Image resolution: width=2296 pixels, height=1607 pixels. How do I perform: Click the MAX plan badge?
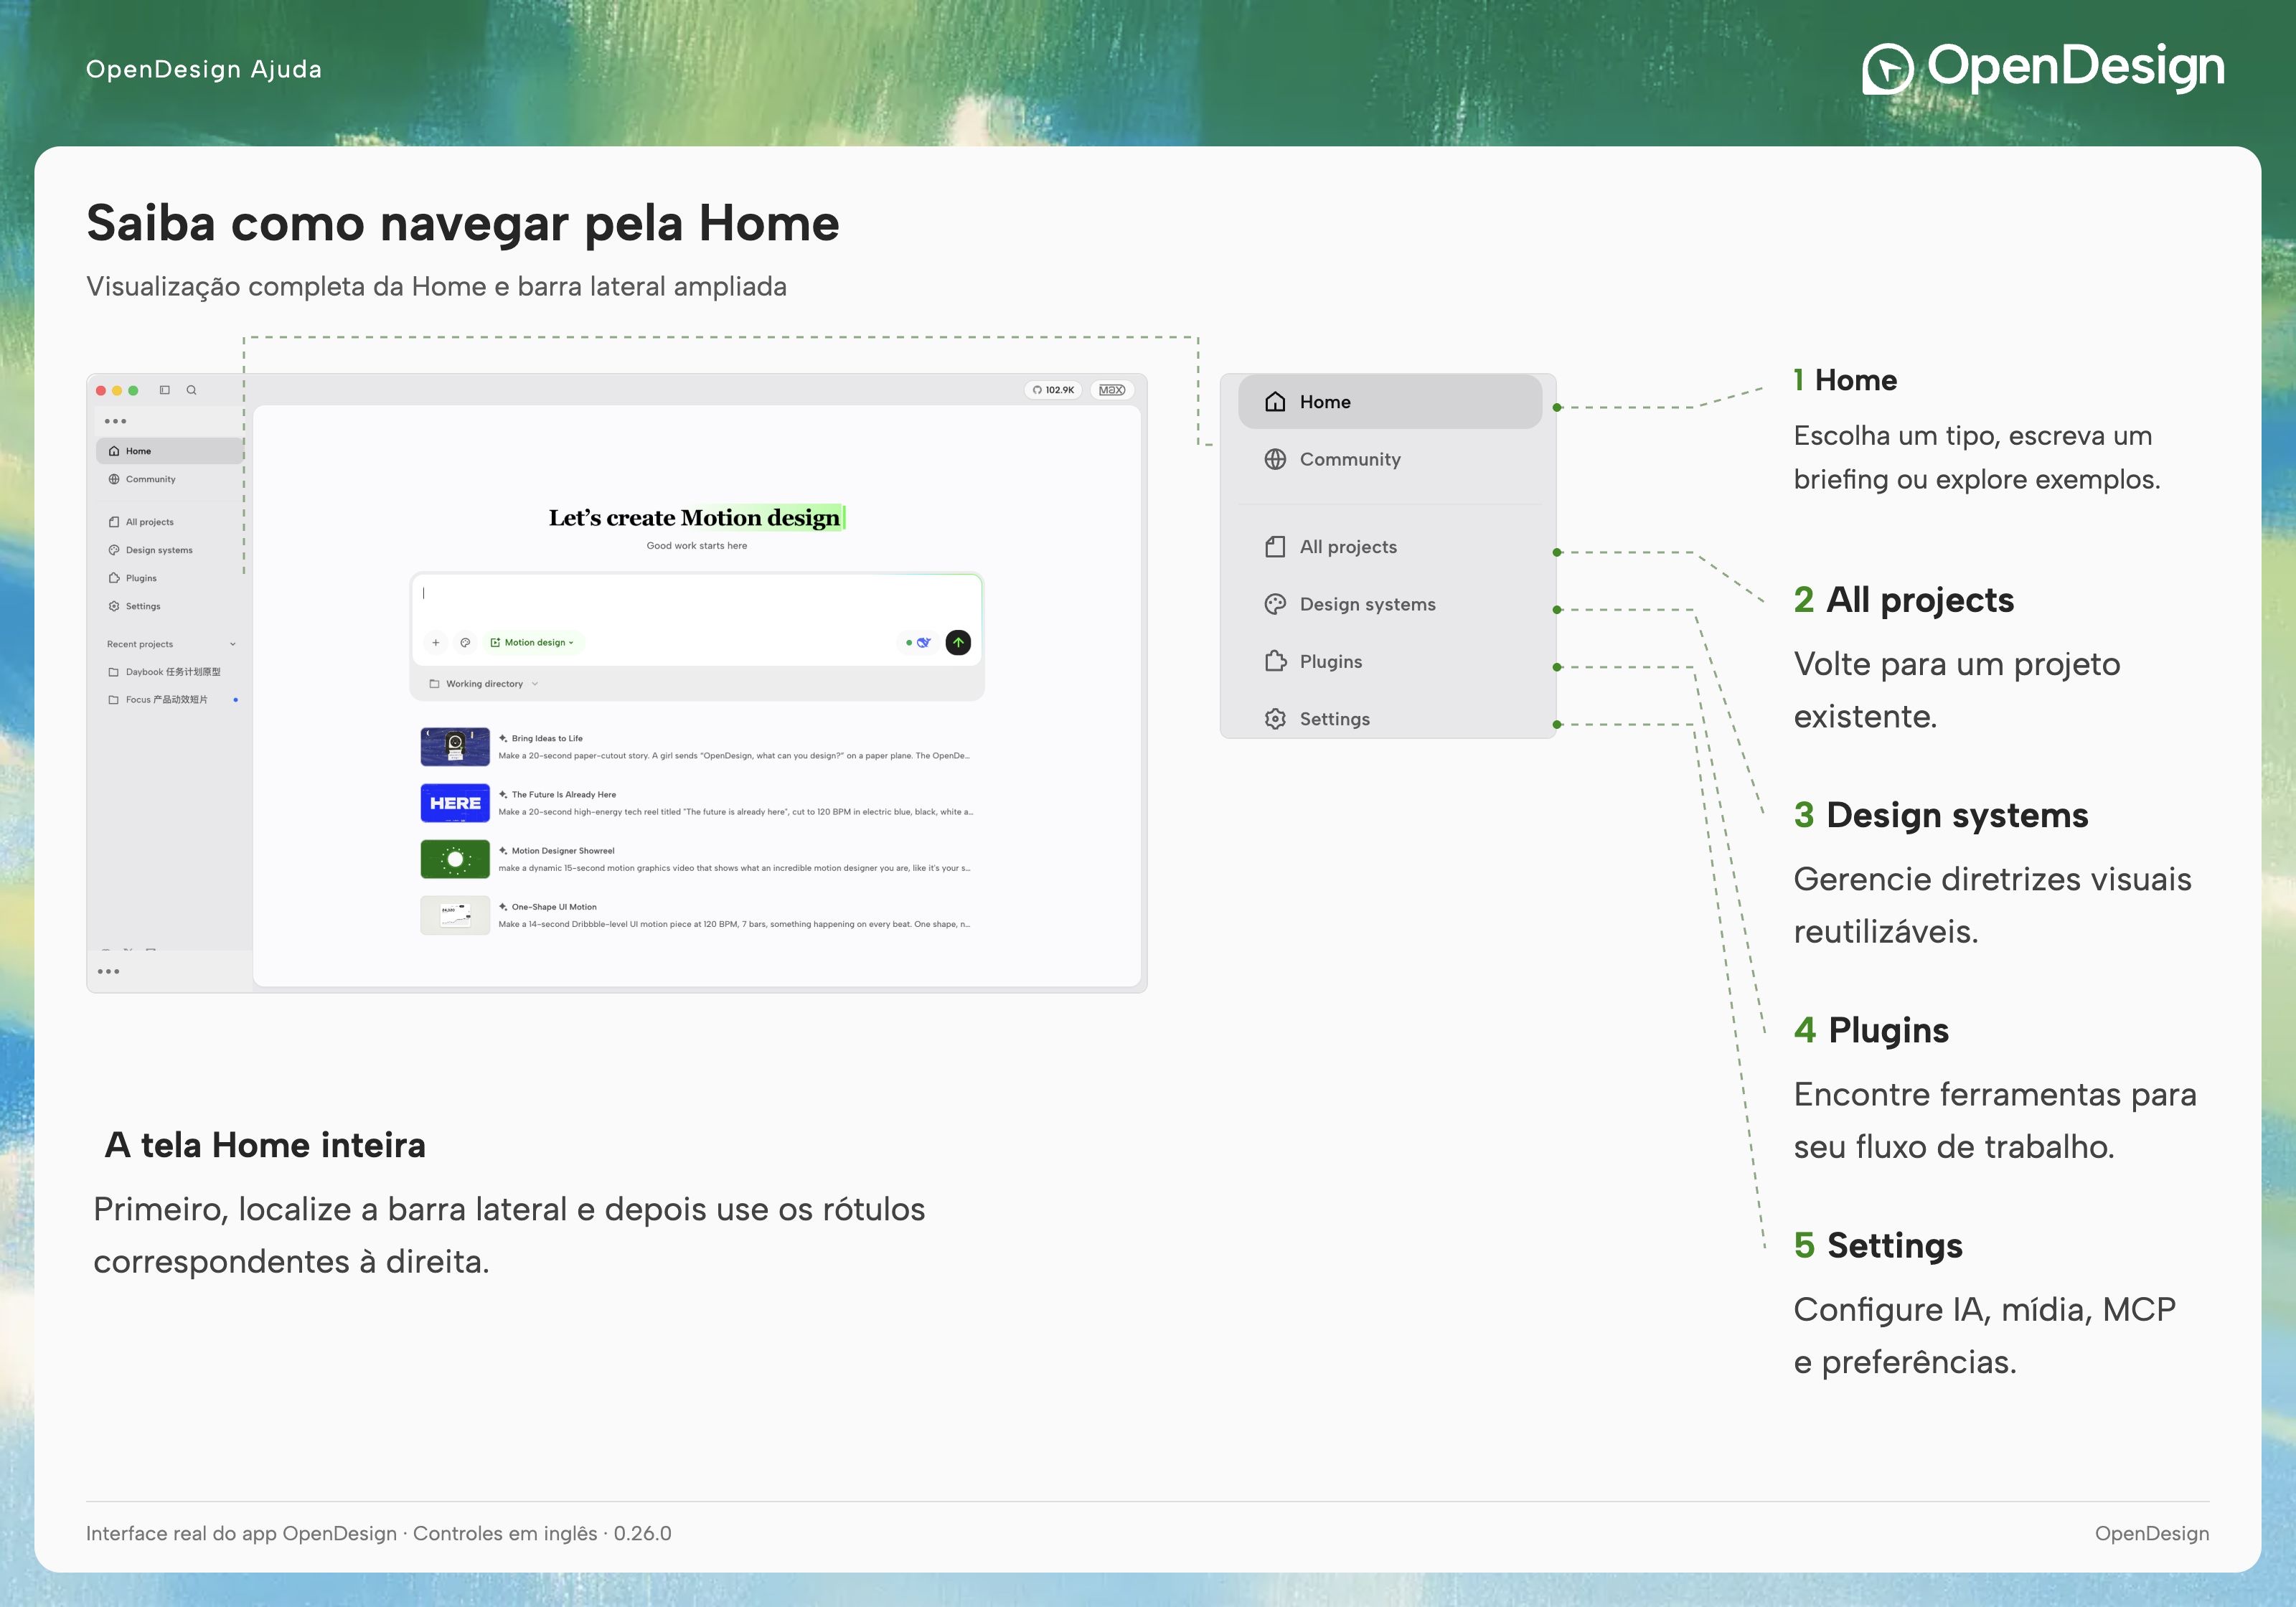(x=1112, y=390)
